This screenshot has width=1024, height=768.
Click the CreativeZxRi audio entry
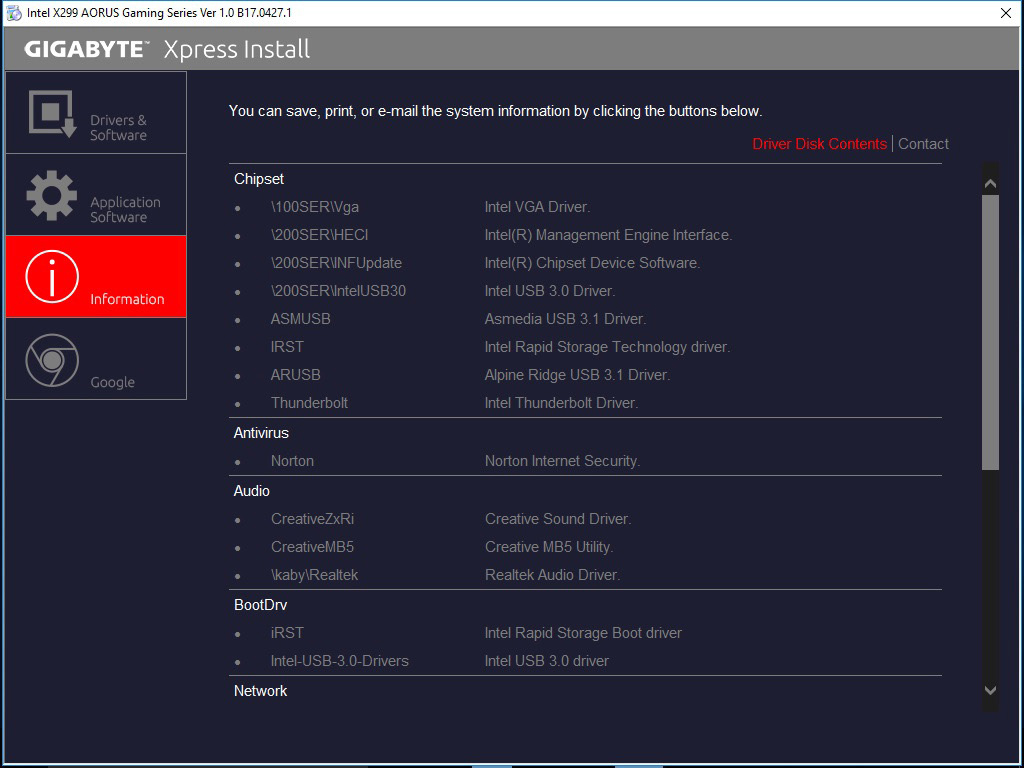click(x=312, y=519)
